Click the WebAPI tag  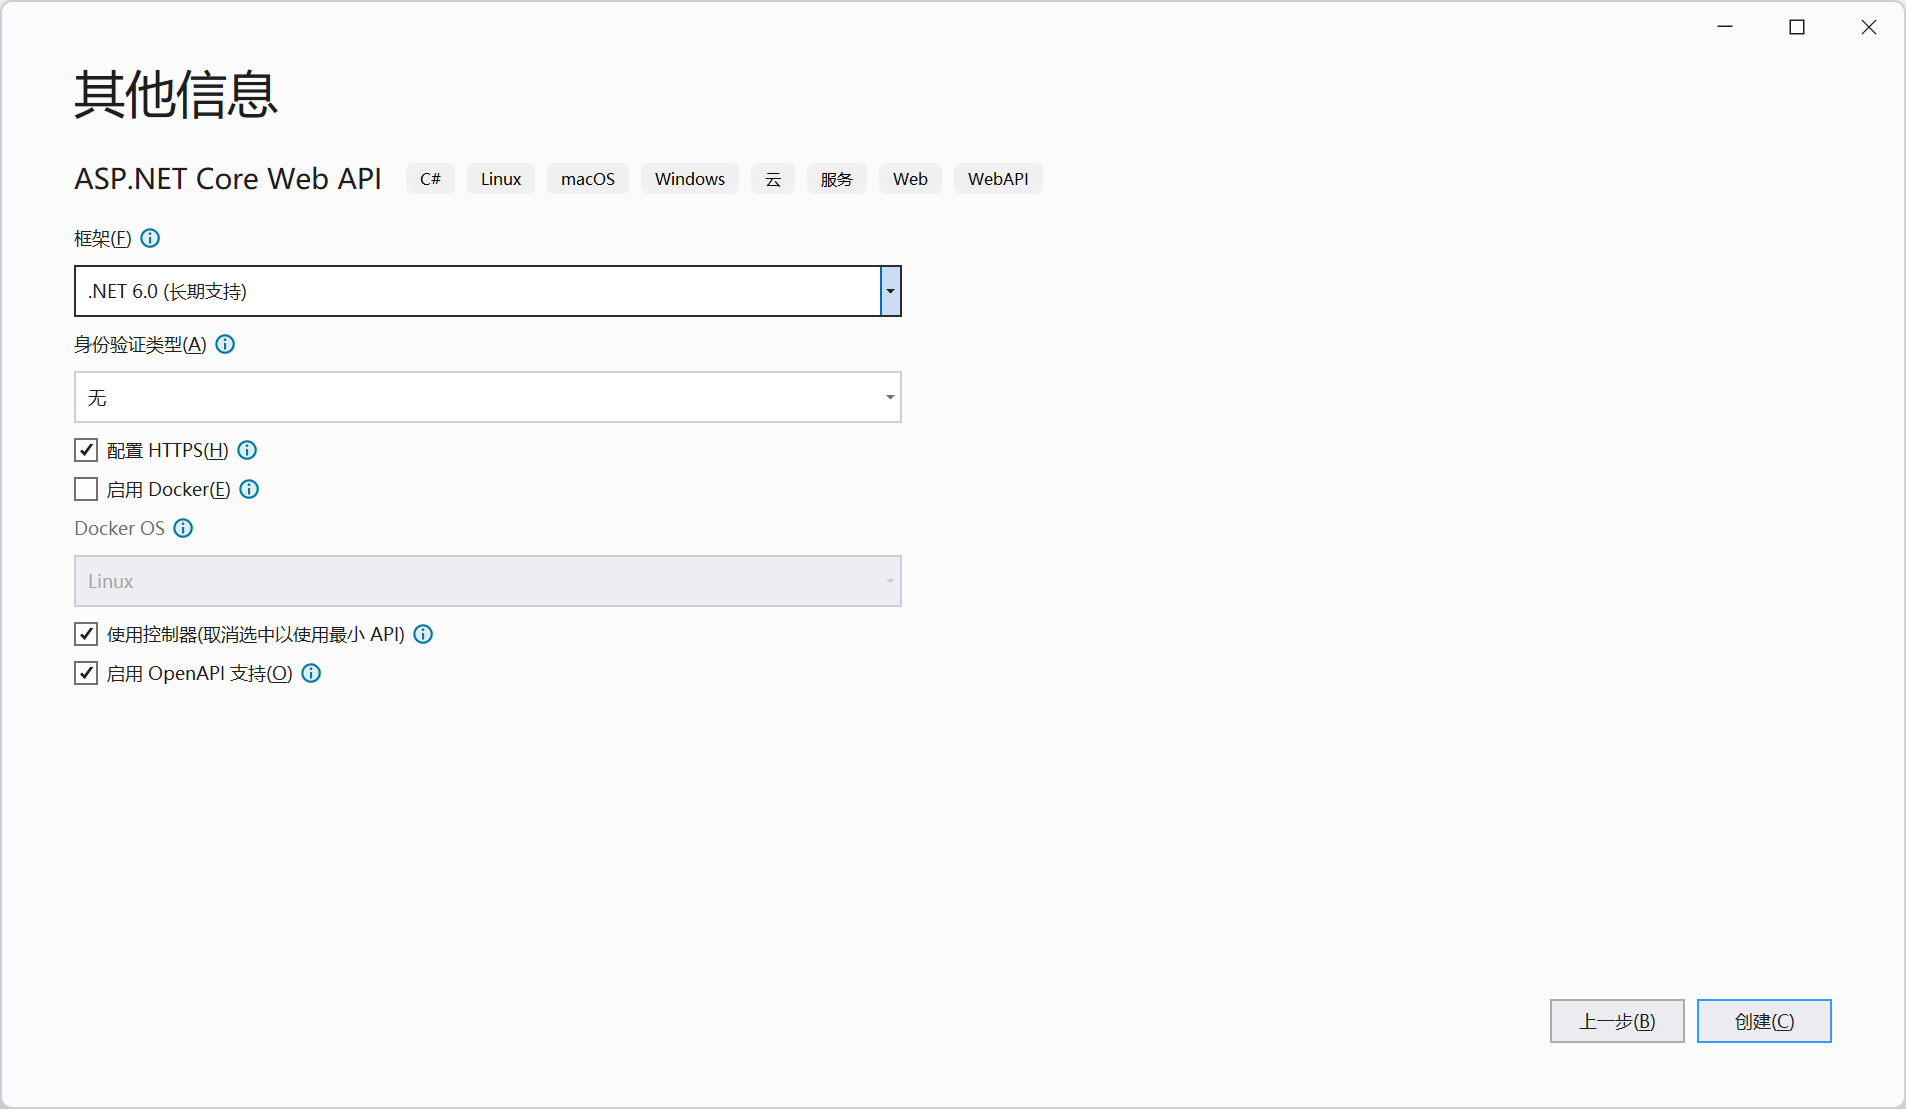[x=998, y=179]
